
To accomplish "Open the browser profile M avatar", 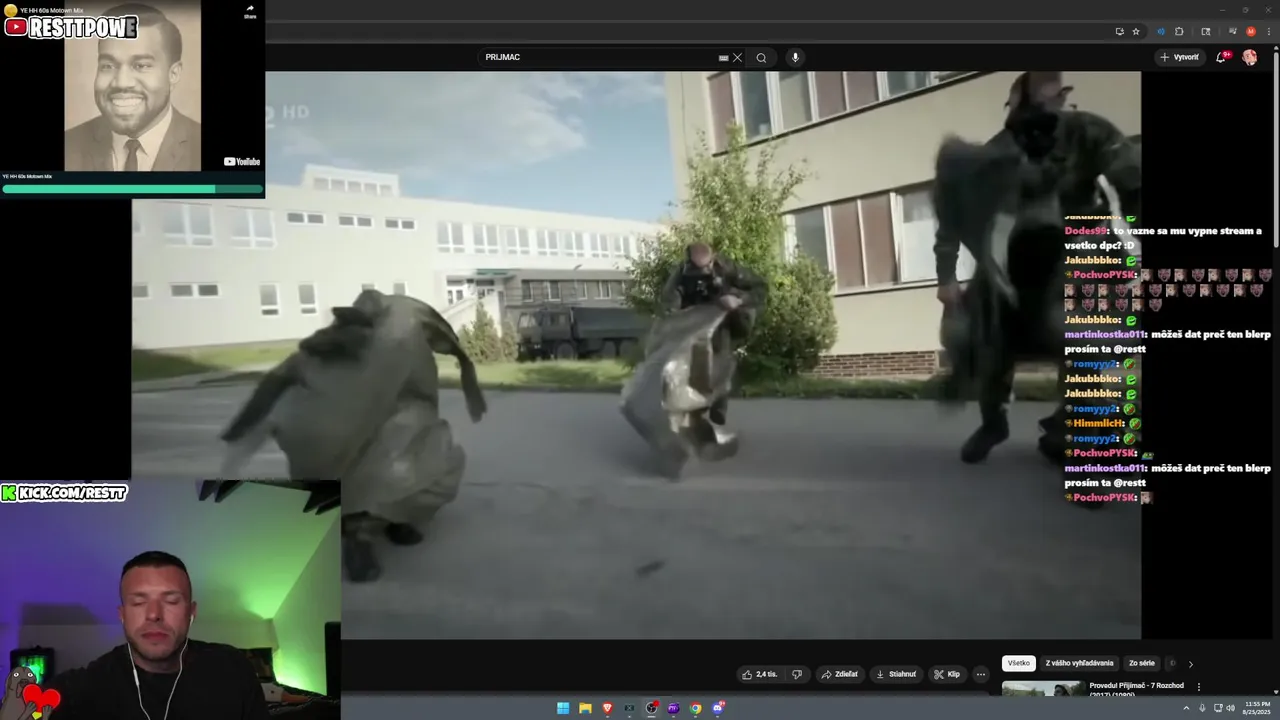I will (1251, 31).
